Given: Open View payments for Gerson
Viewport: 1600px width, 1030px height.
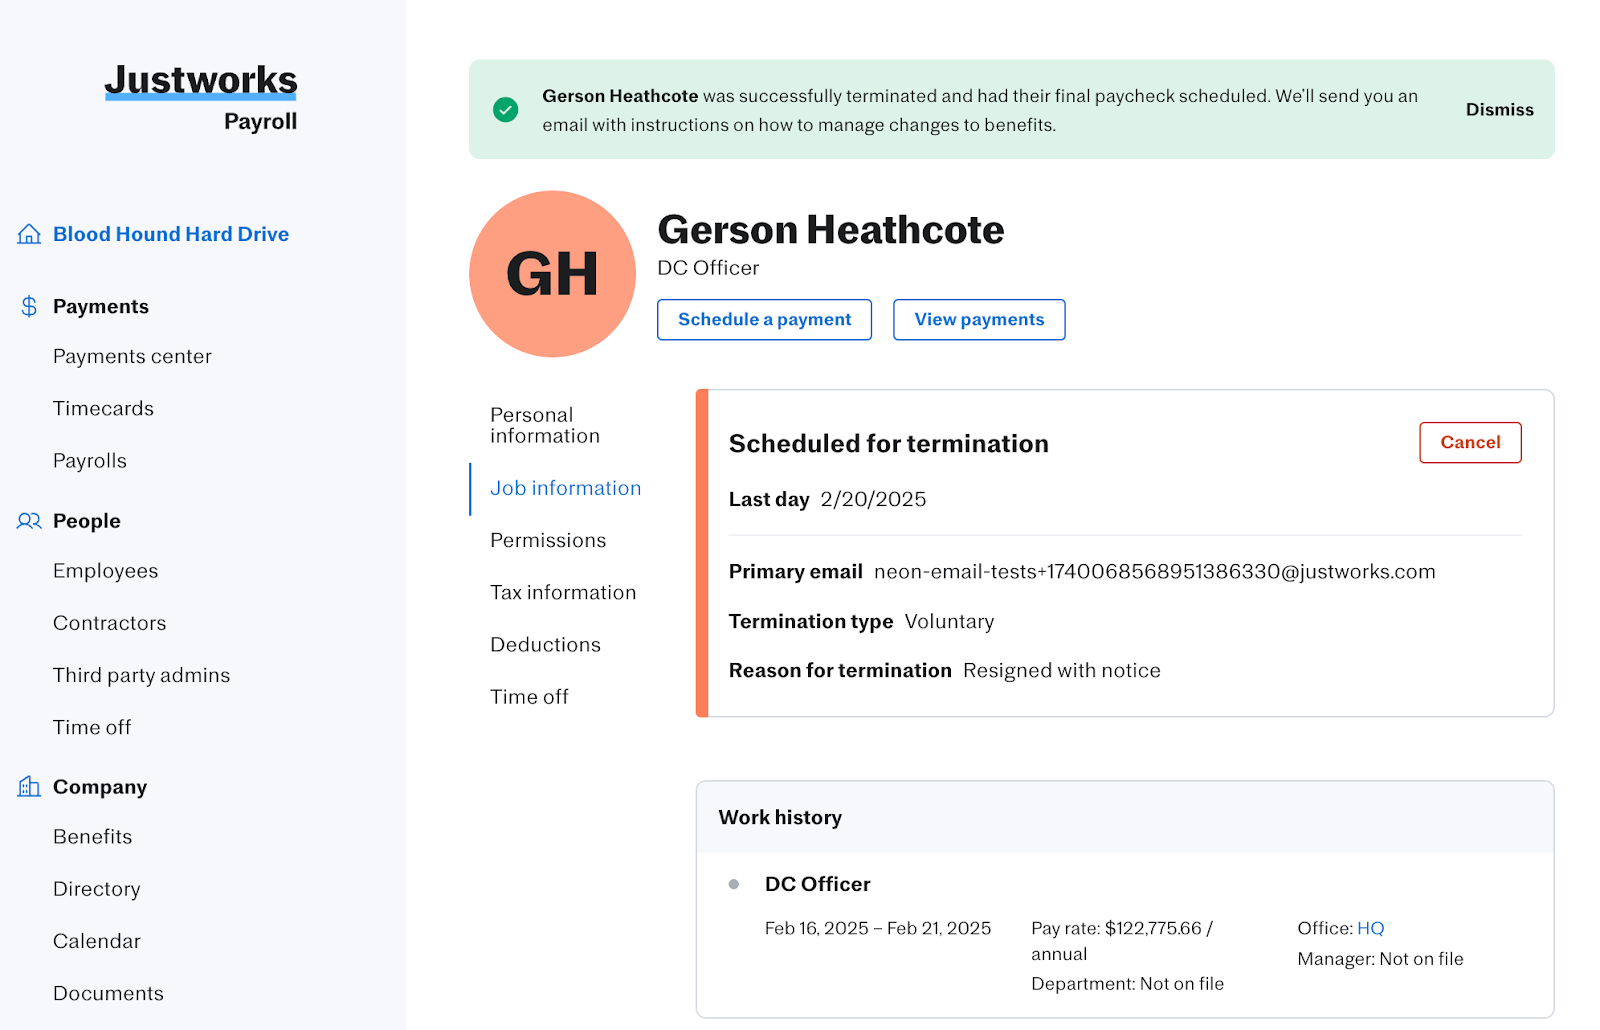Looking at the screenshot, I should (979, 320).
